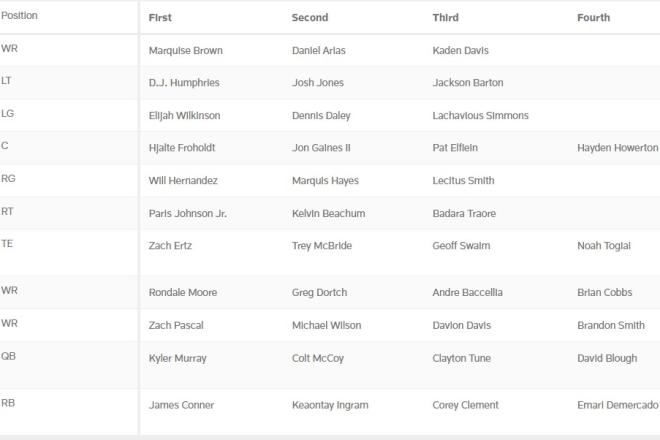Click the Third column header
Screen dimensions: 660x440
click(x=445, y=18)
